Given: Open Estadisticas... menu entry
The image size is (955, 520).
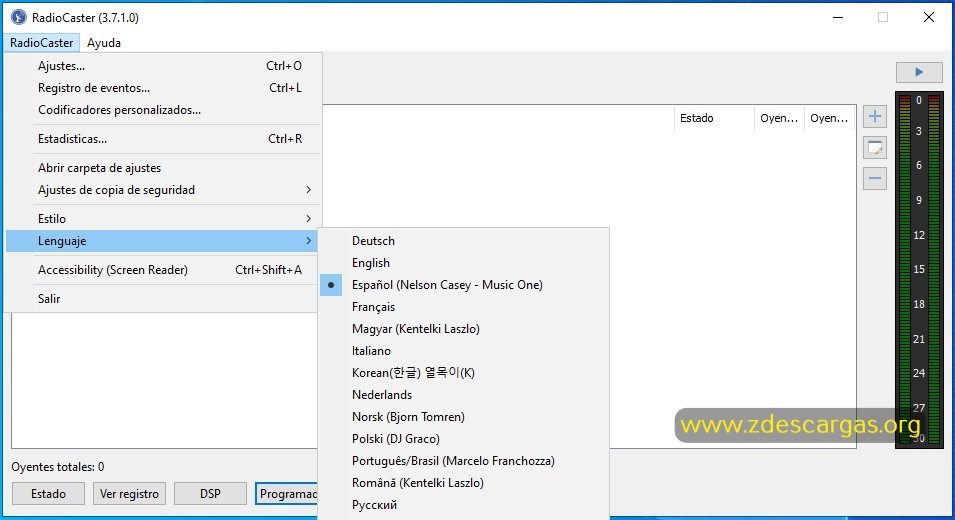Looking at the screenshot, I should pos(163,139).
